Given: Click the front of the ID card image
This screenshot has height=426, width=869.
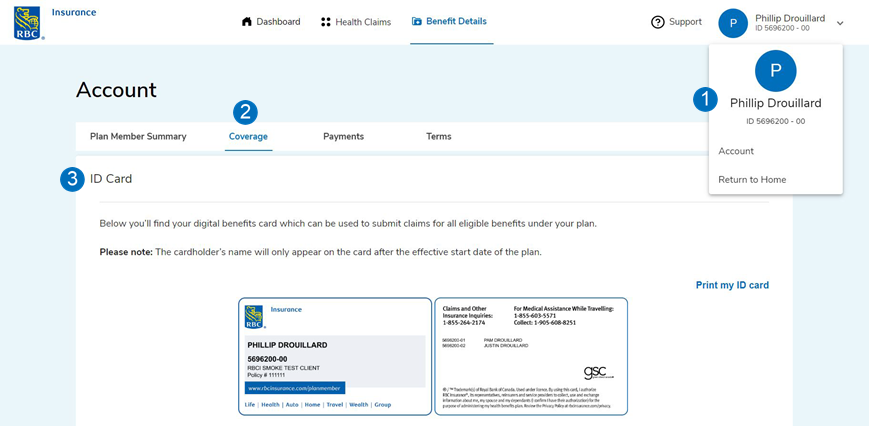Looking at the screenshot, I should [335, 356].
